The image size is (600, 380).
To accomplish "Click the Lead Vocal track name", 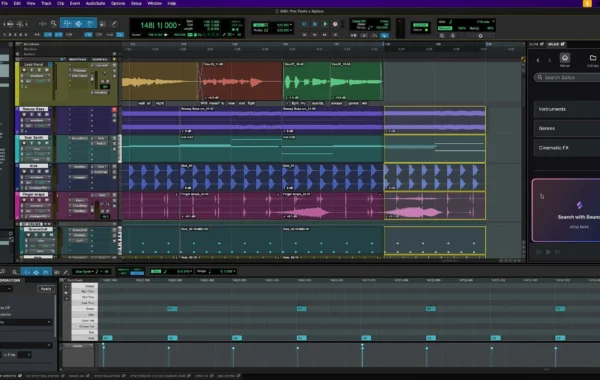I will coord(34,65).
